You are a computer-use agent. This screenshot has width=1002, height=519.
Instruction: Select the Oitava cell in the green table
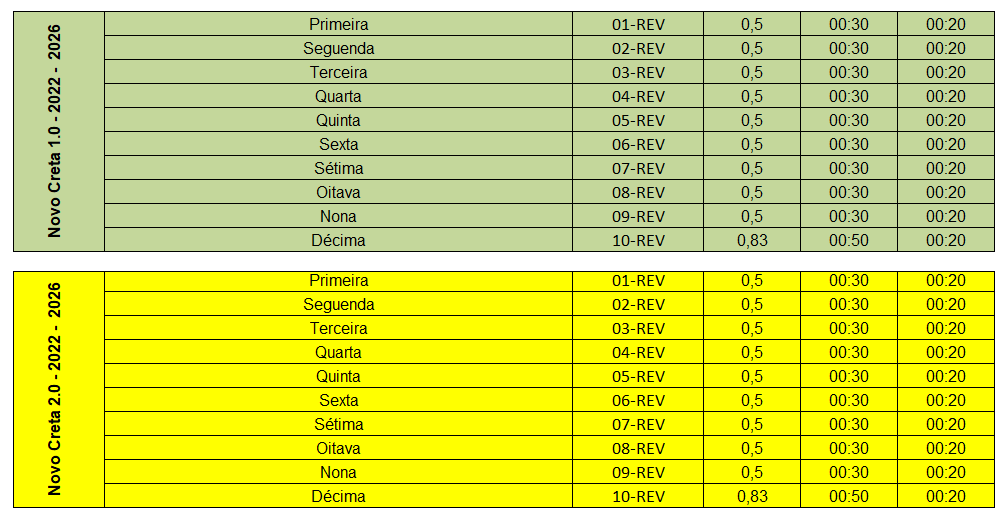click(x=339, y=192)
